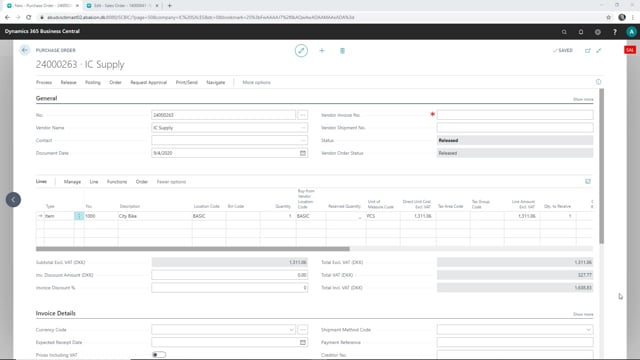Expand General section with Show more
This screenshot has height=360, width=640.
tap(583, 99)
